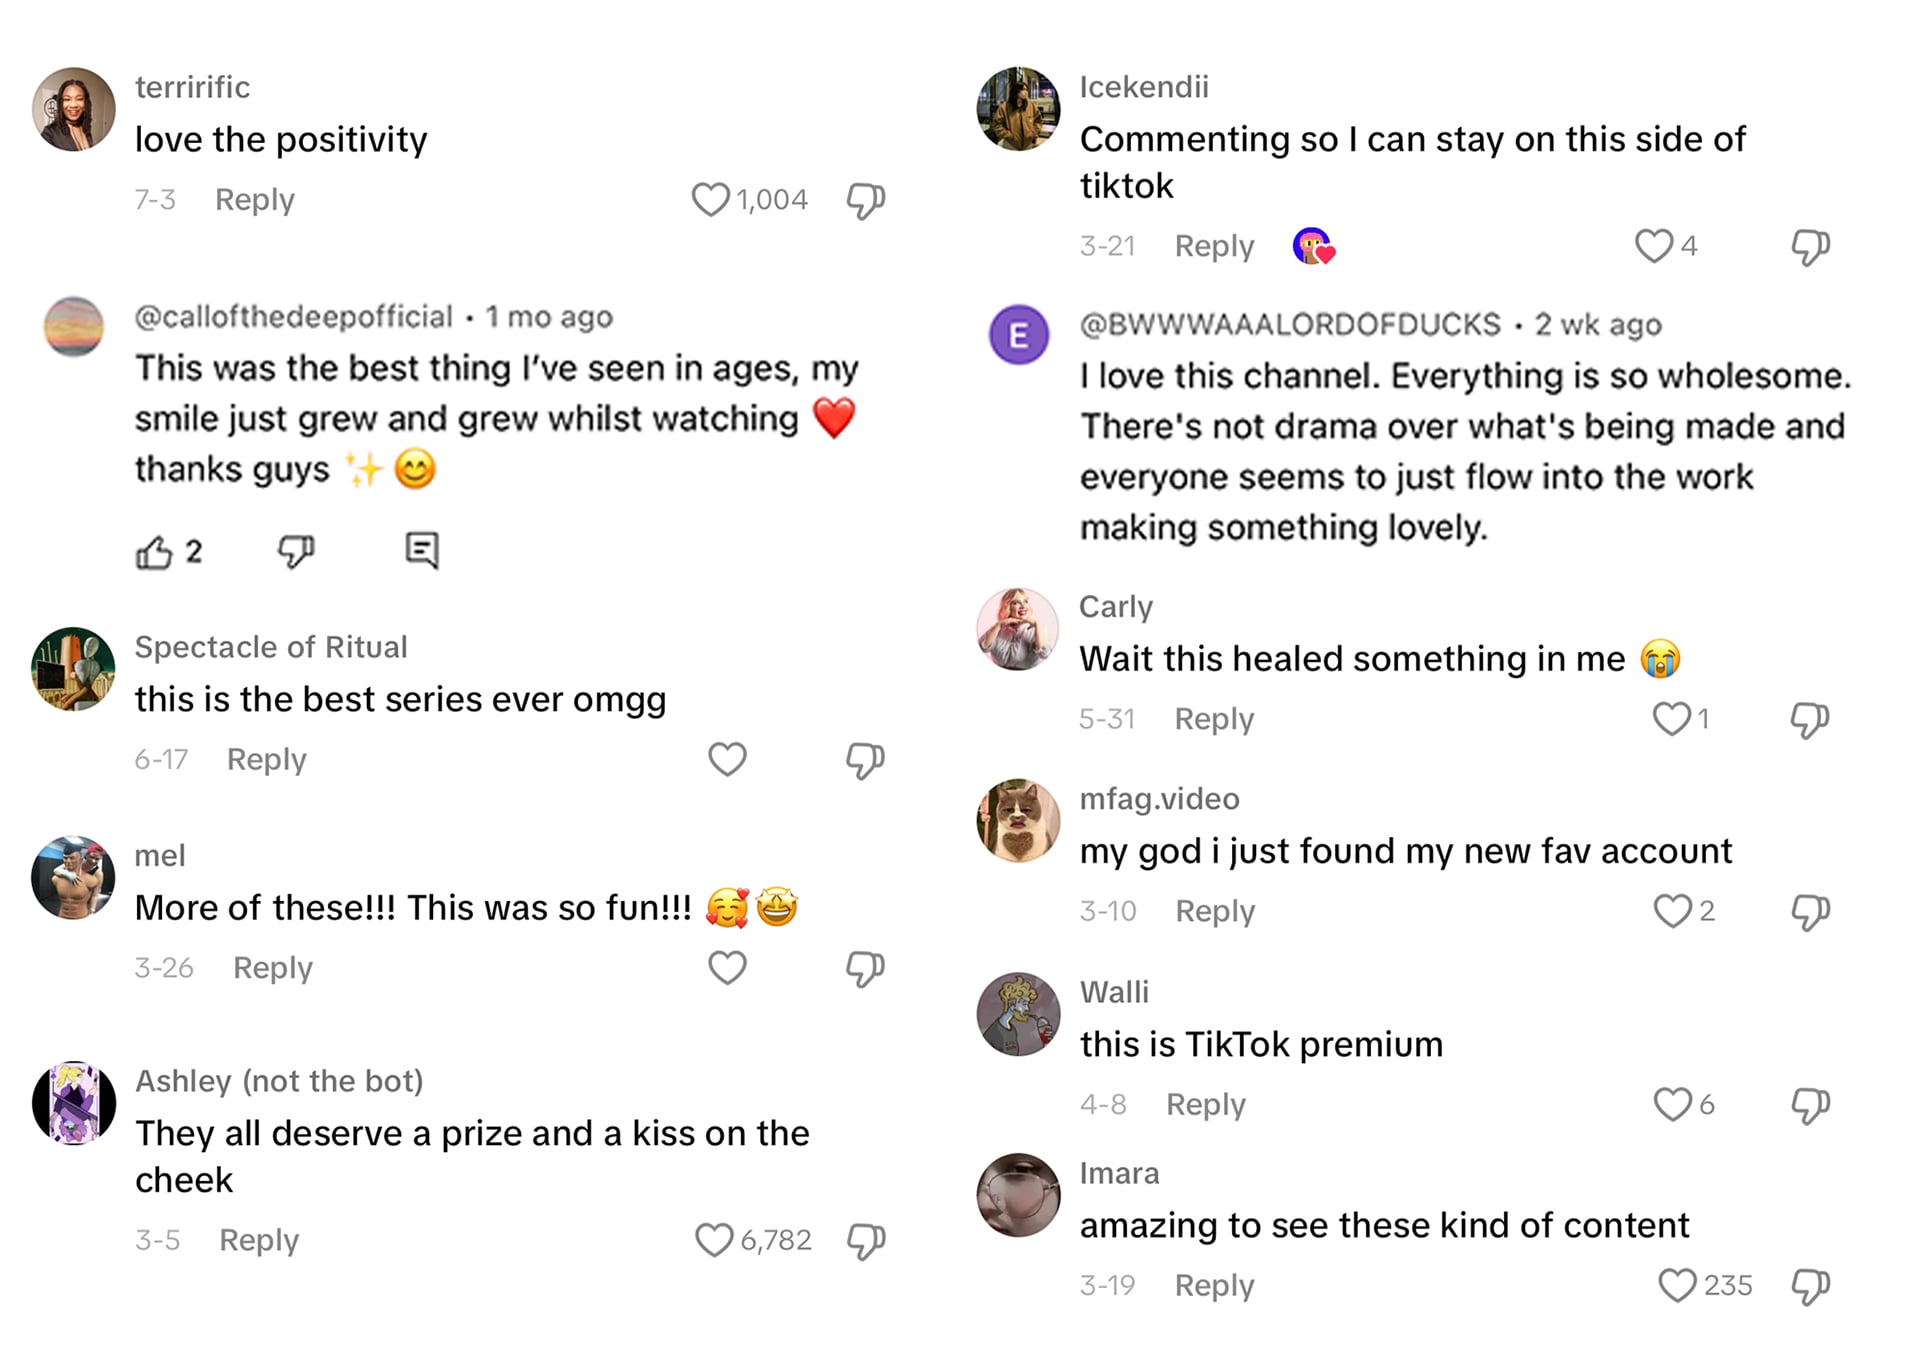Open the reply icon under @callofthedeepofficial's comment
This screenshot has height=1367, width=1920.
coord(422,549)
